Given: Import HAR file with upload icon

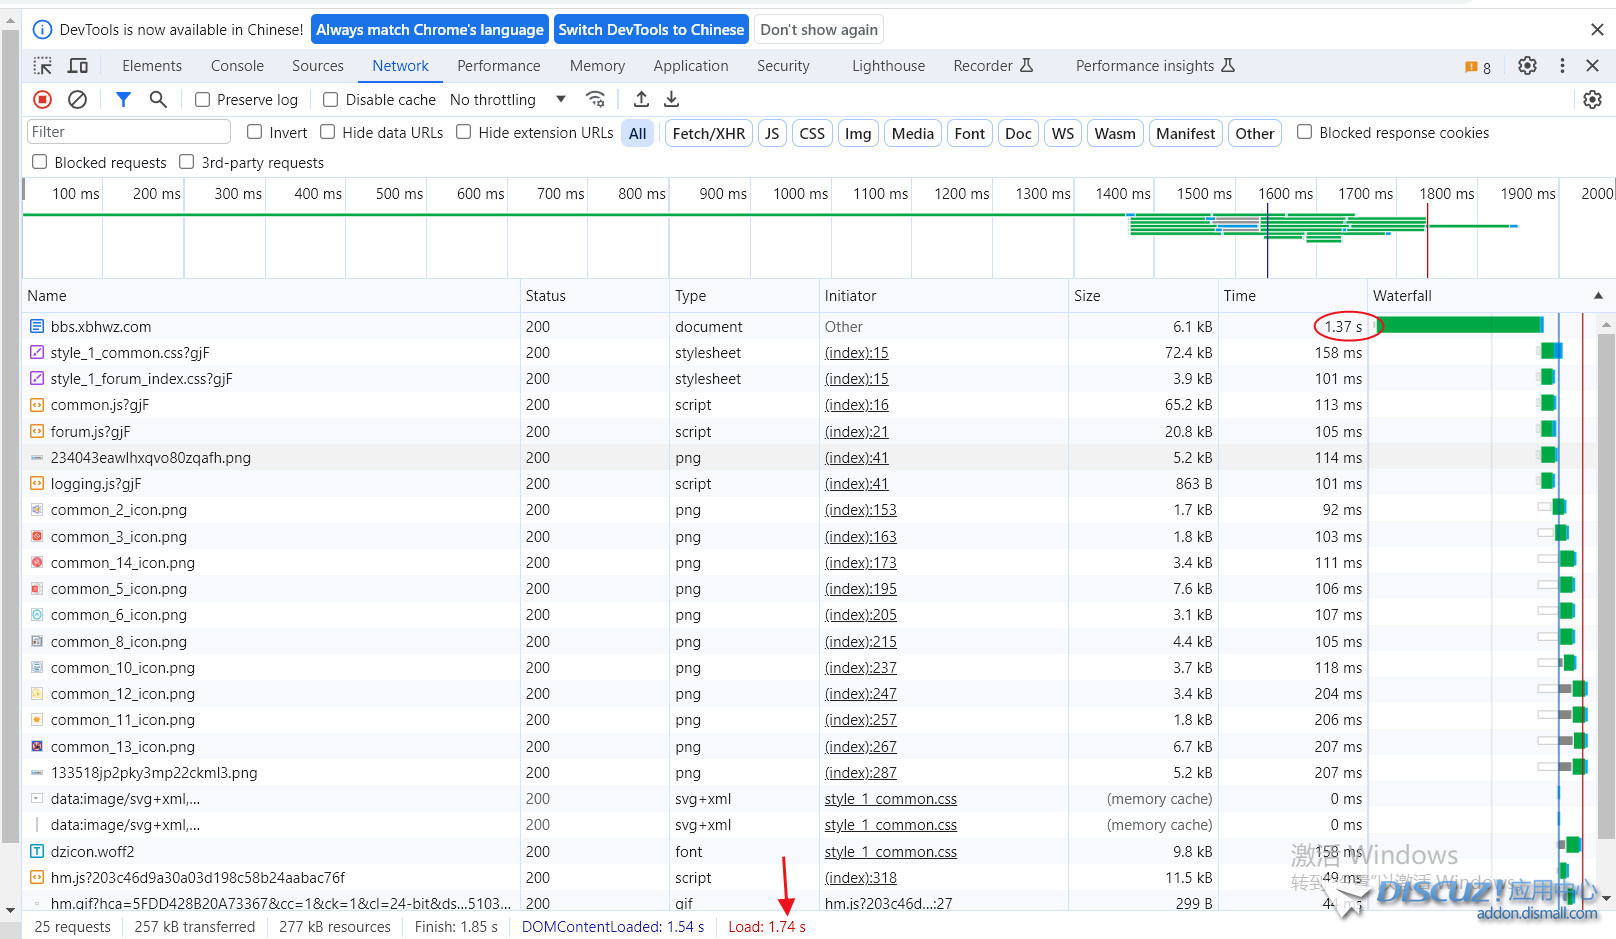Looking at the screenshot, I should point(641,99).
